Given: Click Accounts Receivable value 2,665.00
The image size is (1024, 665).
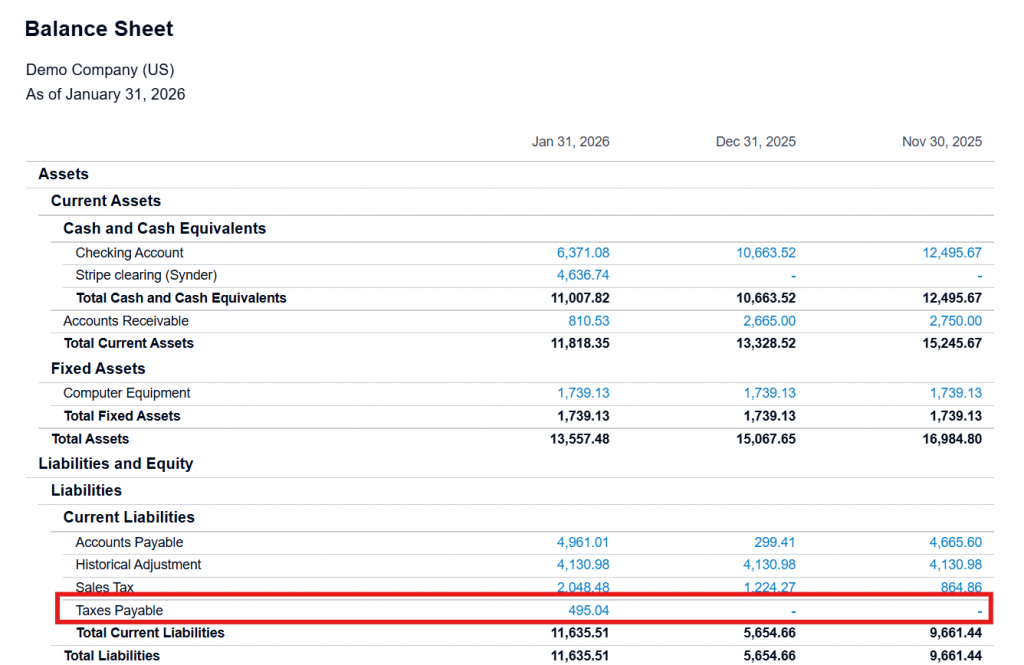Looking at the screenshot, I should (x=769, y=321).
